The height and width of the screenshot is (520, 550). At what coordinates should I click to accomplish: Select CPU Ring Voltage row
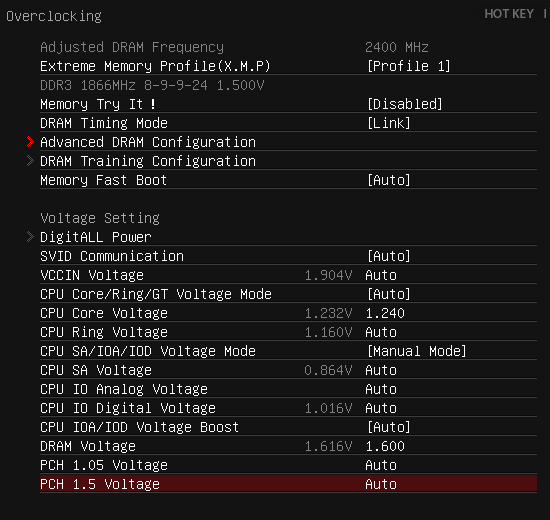(288, 332)
